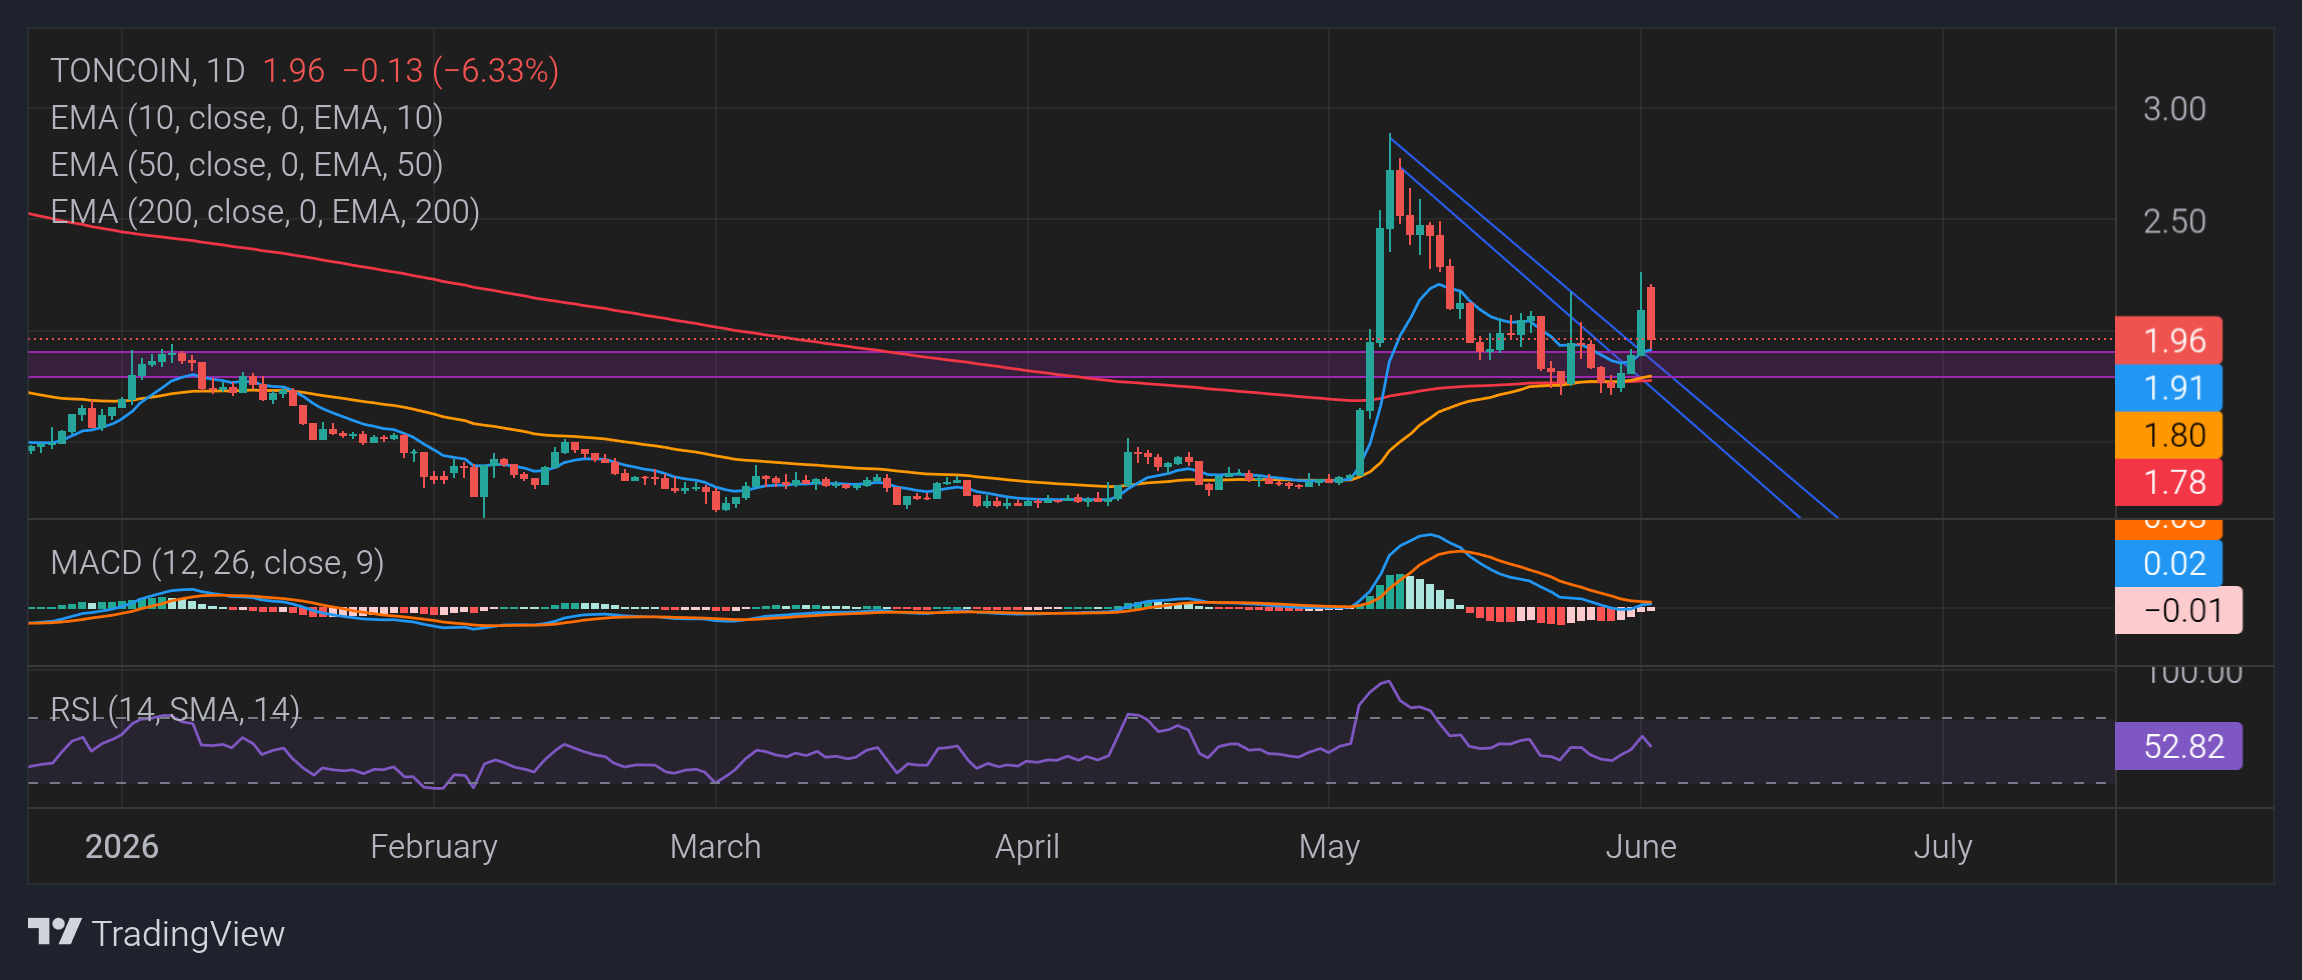
Task: Click the June label on the time axis
Action: [1641, 847]
